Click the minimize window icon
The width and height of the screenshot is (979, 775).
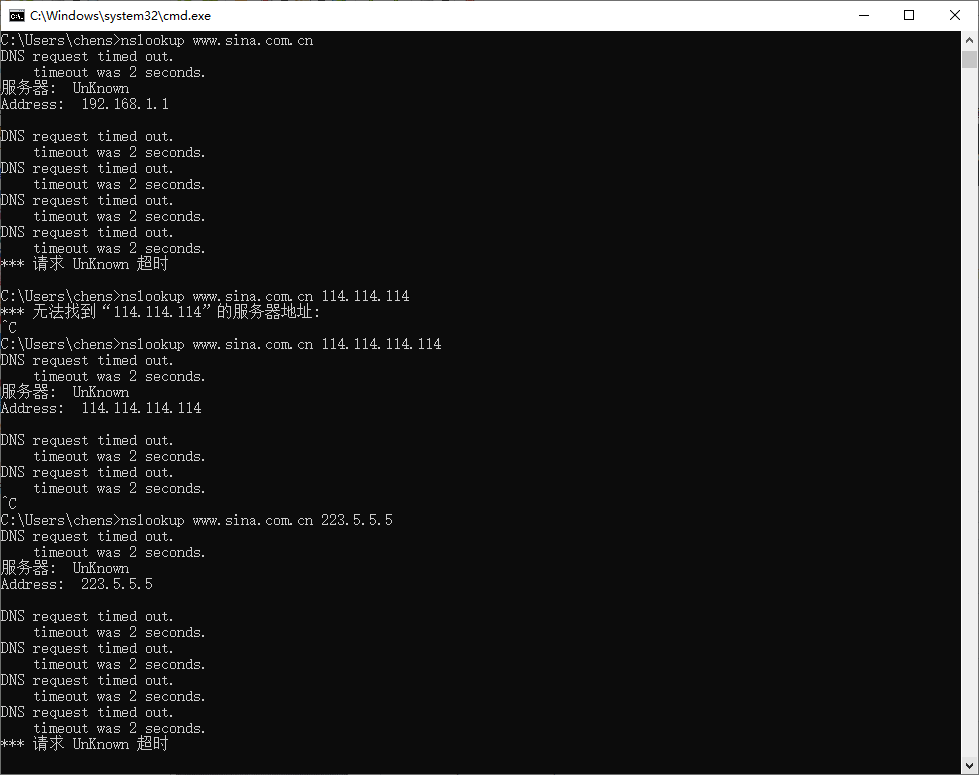click(x=864, y=15)
